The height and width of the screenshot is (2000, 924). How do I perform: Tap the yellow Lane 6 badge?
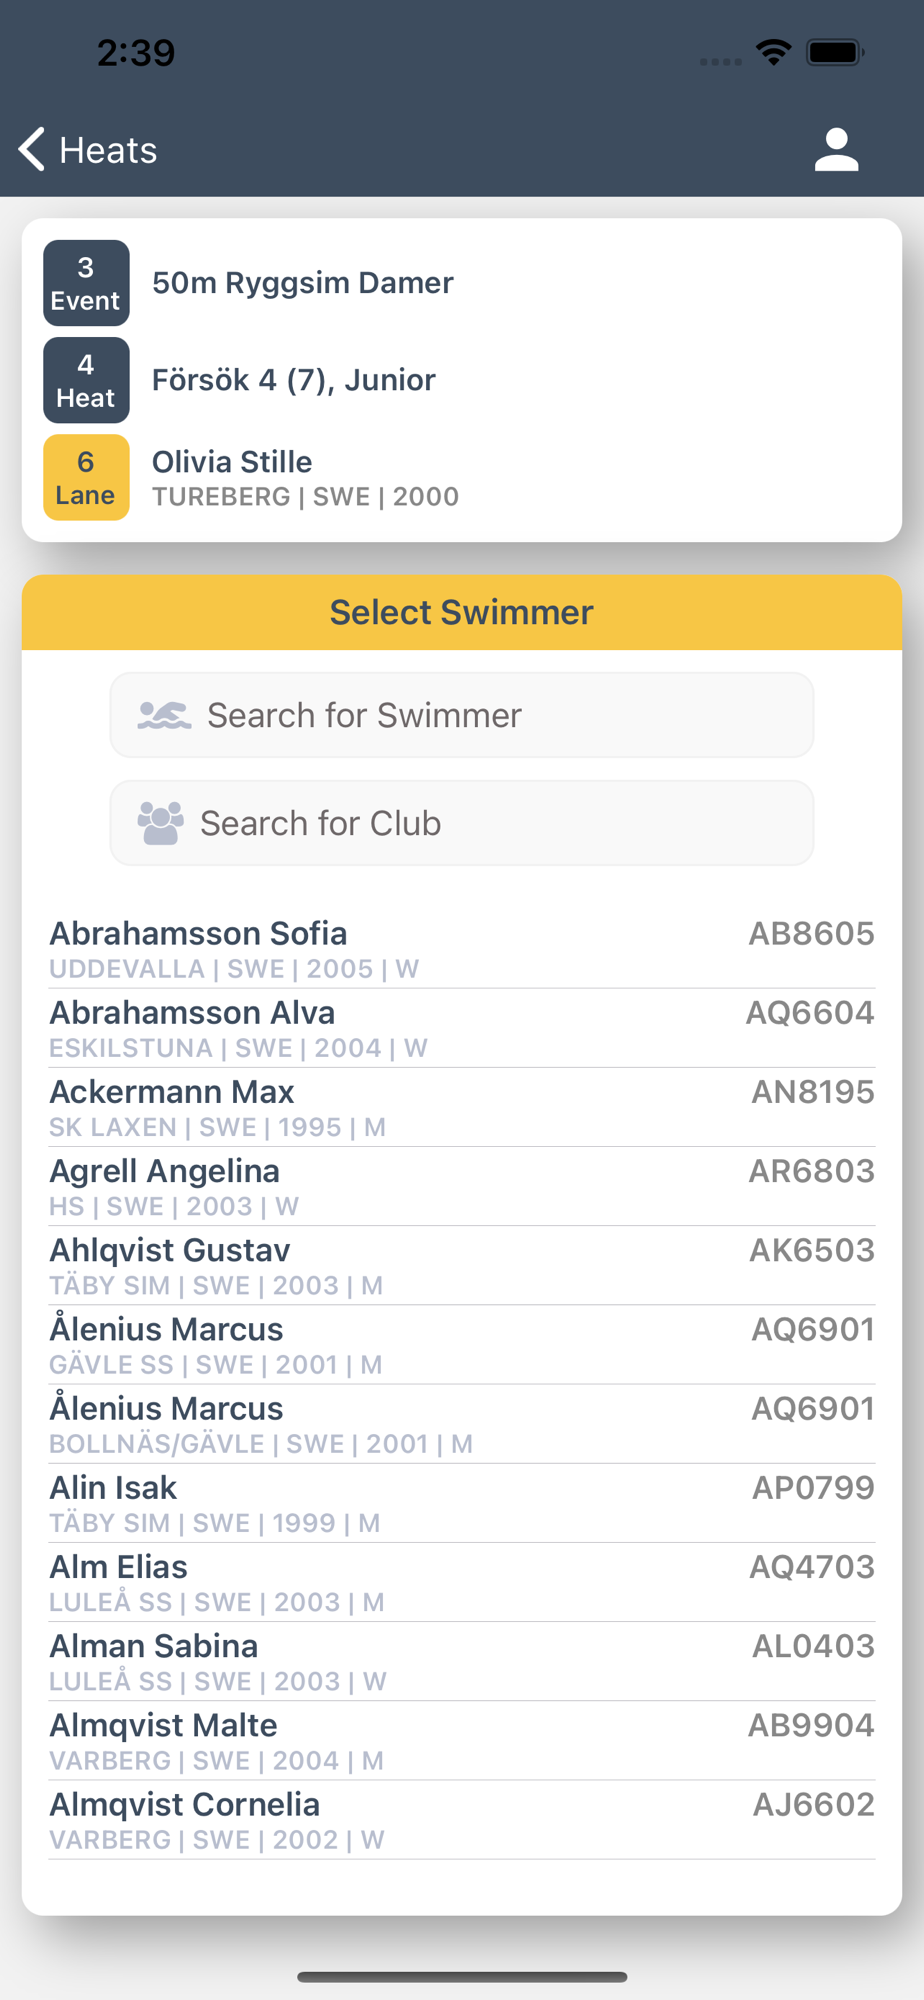pos(86,477)
